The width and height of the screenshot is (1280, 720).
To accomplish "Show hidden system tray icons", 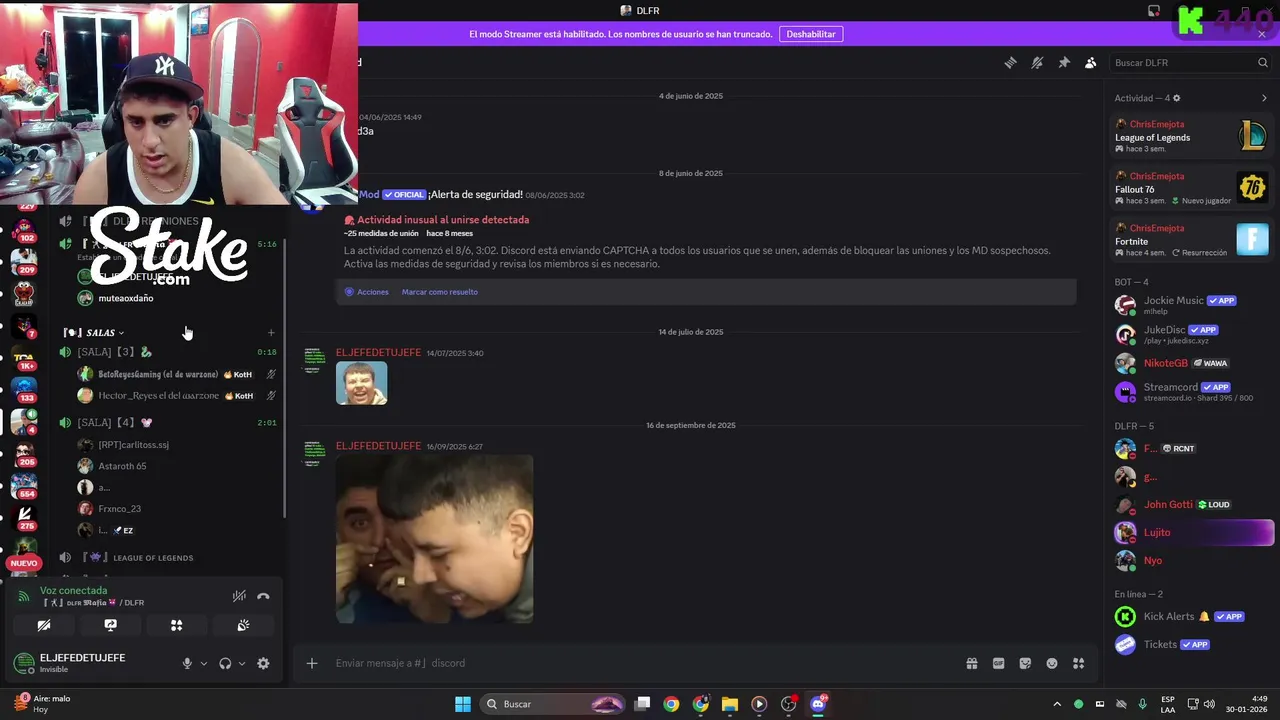I will [x=1057, y=704].
